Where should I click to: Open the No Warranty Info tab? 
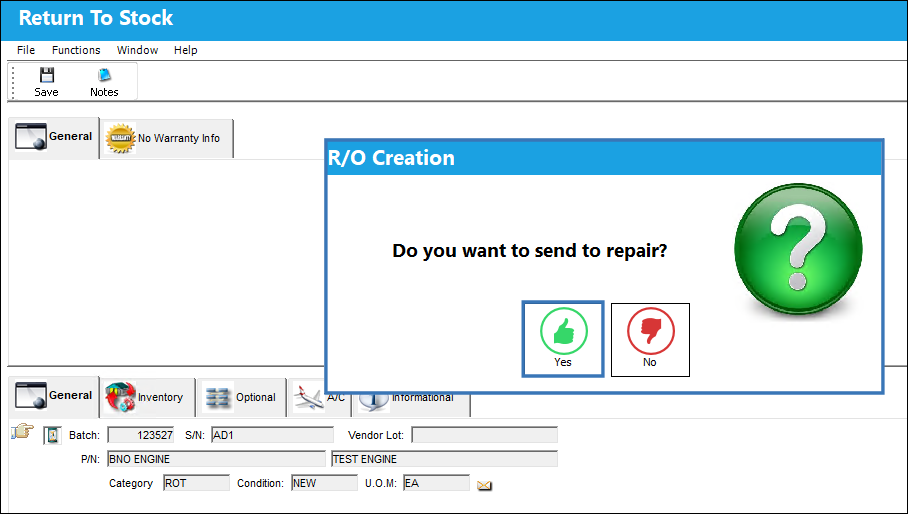pos(167,138)
